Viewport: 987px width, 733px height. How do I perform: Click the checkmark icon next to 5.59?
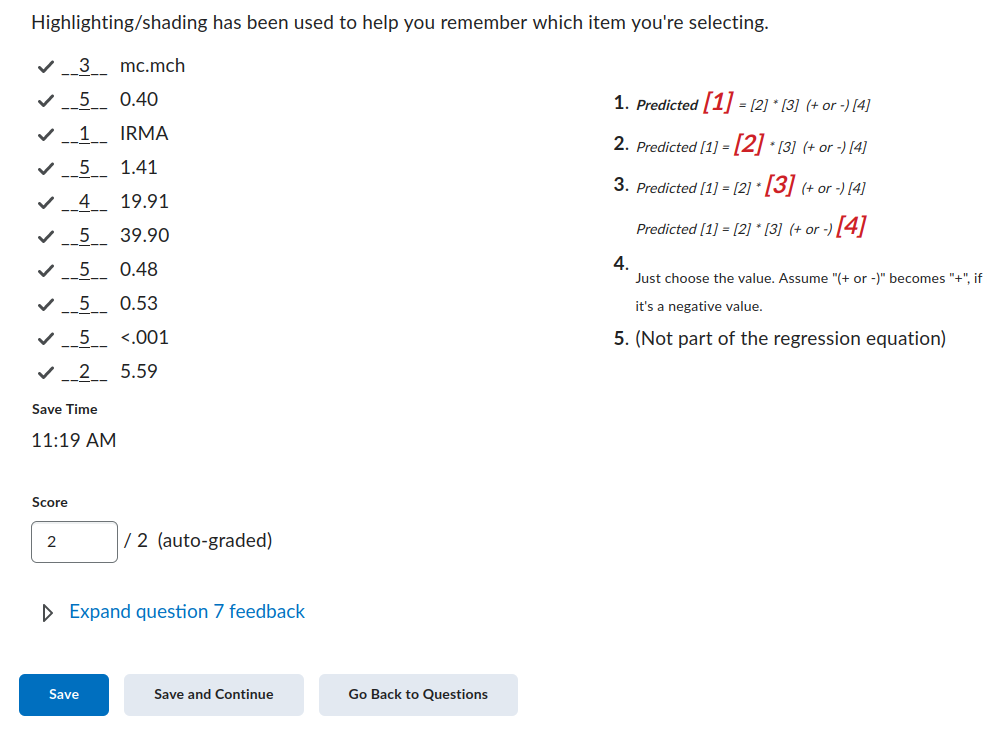45,373
